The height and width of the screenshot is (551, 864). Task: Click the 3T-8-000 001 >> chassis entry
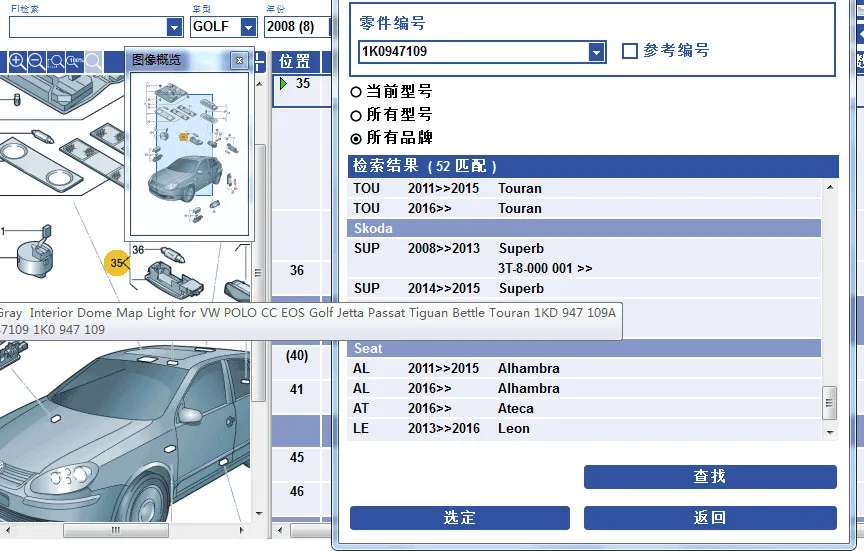545,268
